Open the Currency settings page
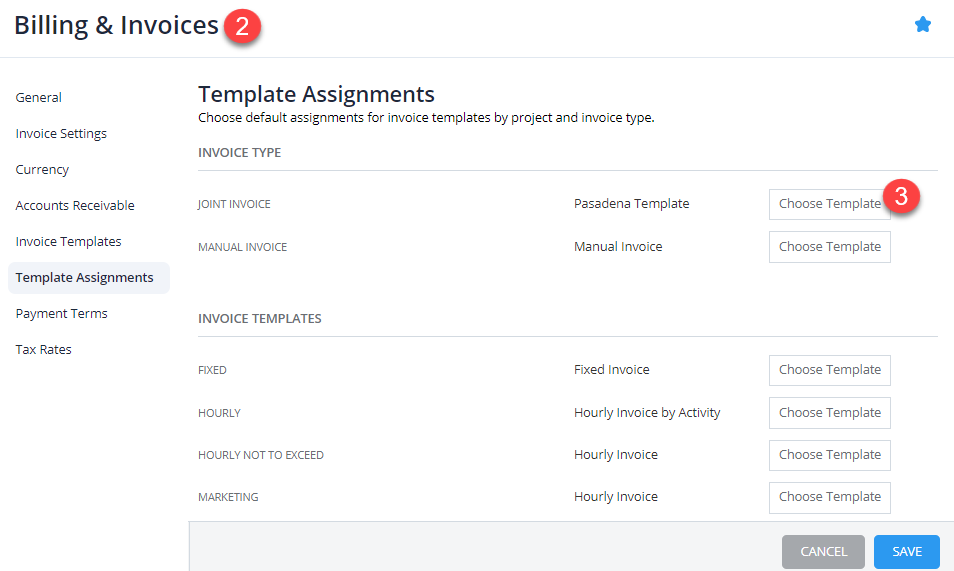This screenshot has width=954, height=571. pyautogui.click(x=42, y=169)
